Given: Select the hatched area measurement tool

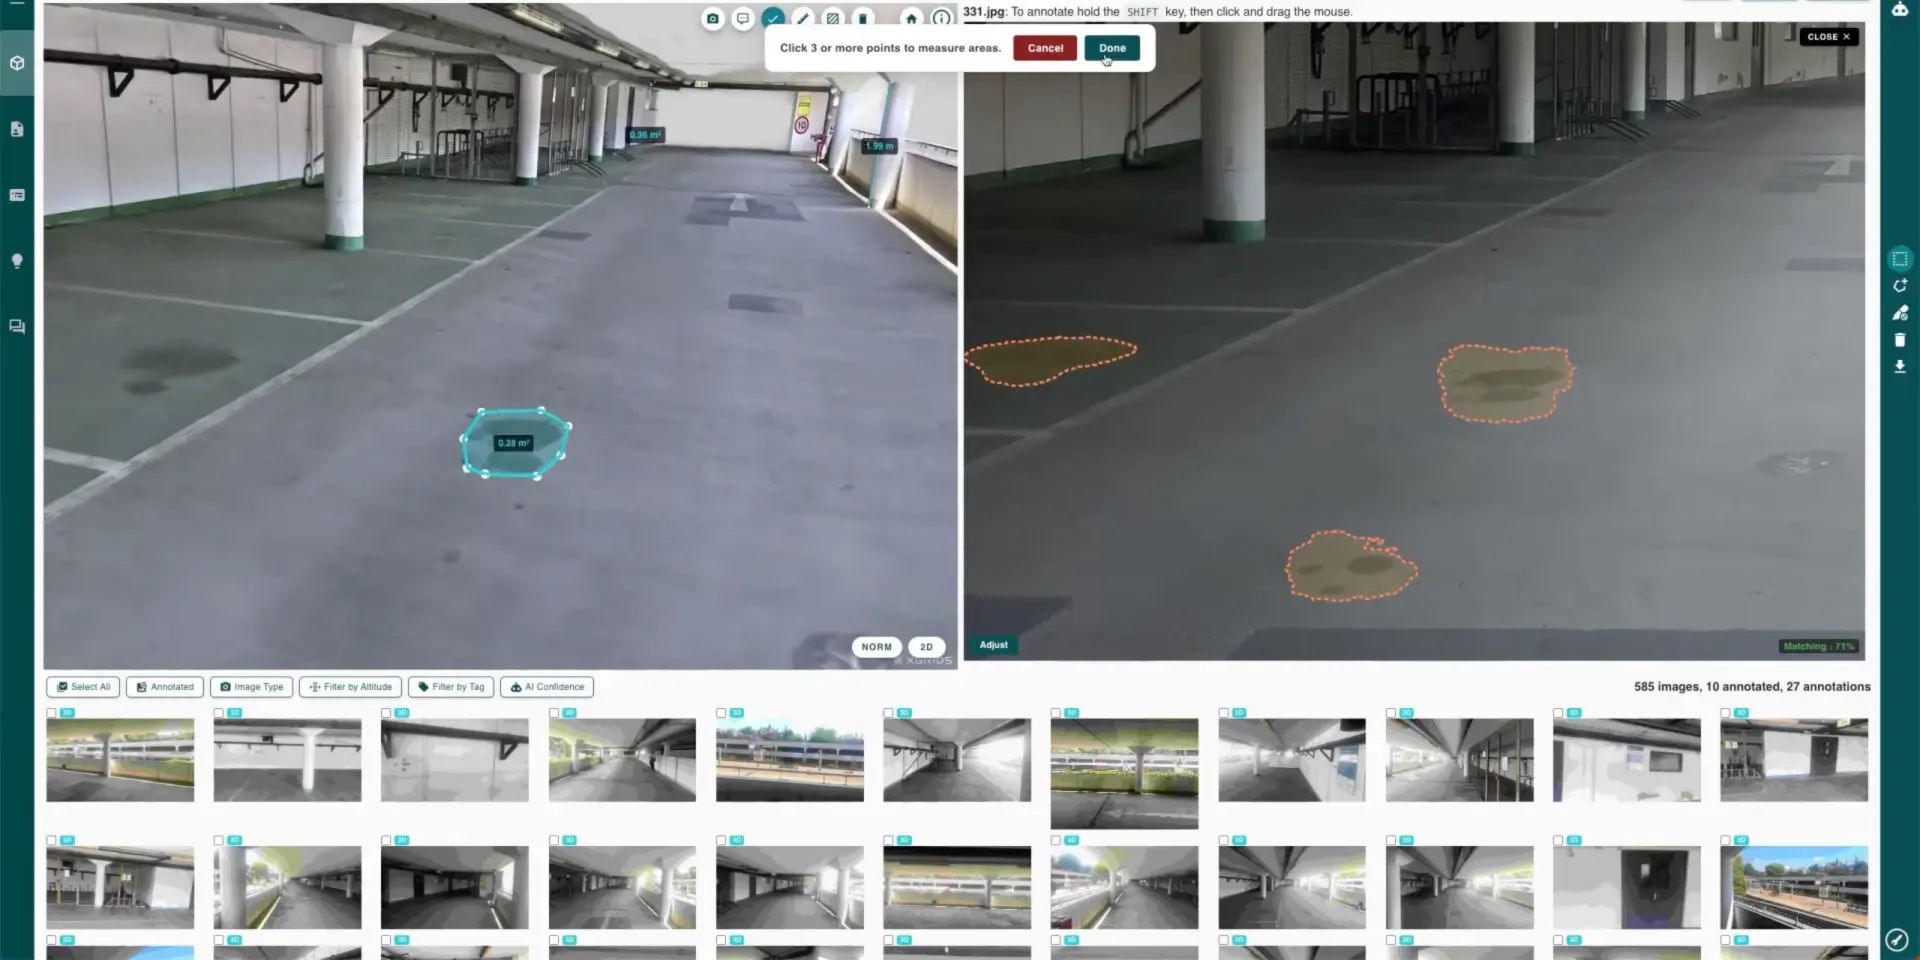Looking at the screenshot, I should 832,18.
